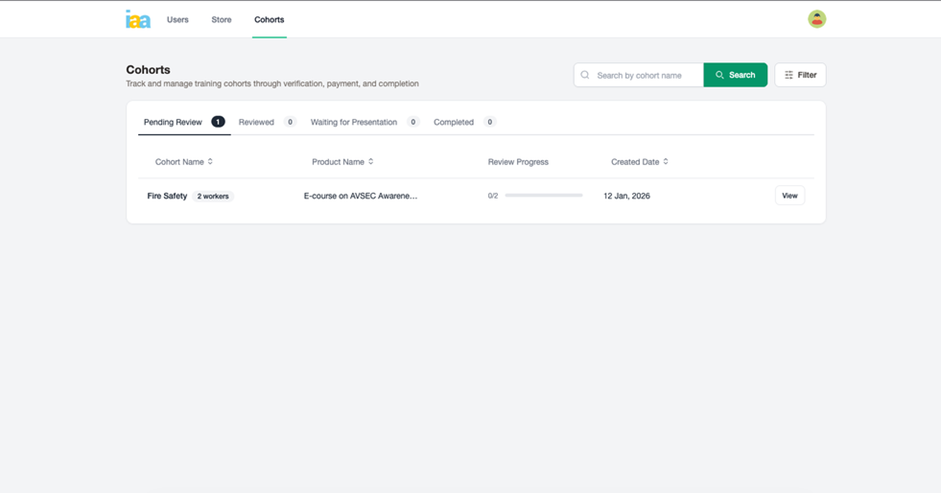Open the Filter options button

point(800,75)
